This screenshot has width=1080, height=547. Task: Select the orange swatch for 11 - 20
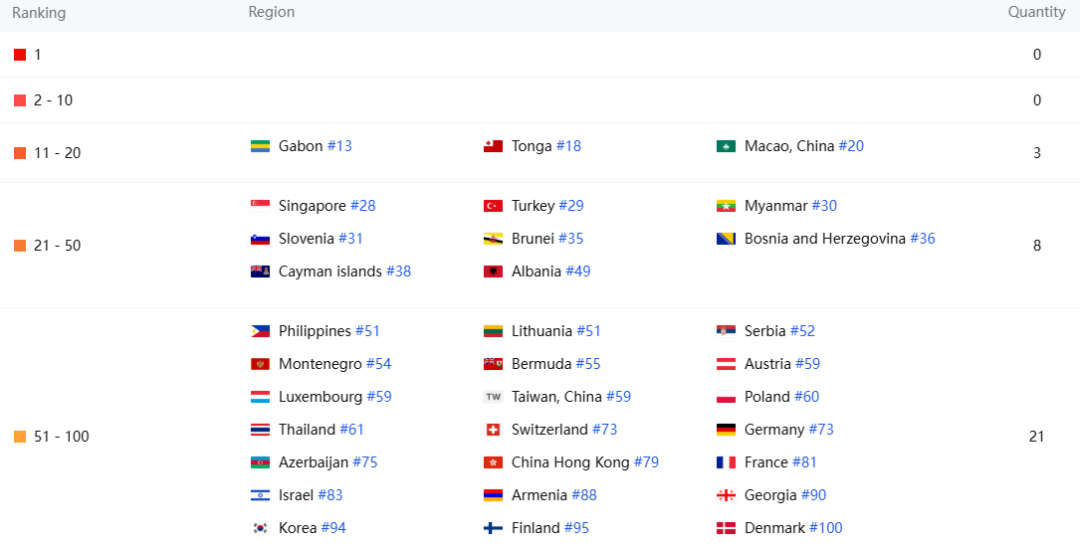[20, 153]
